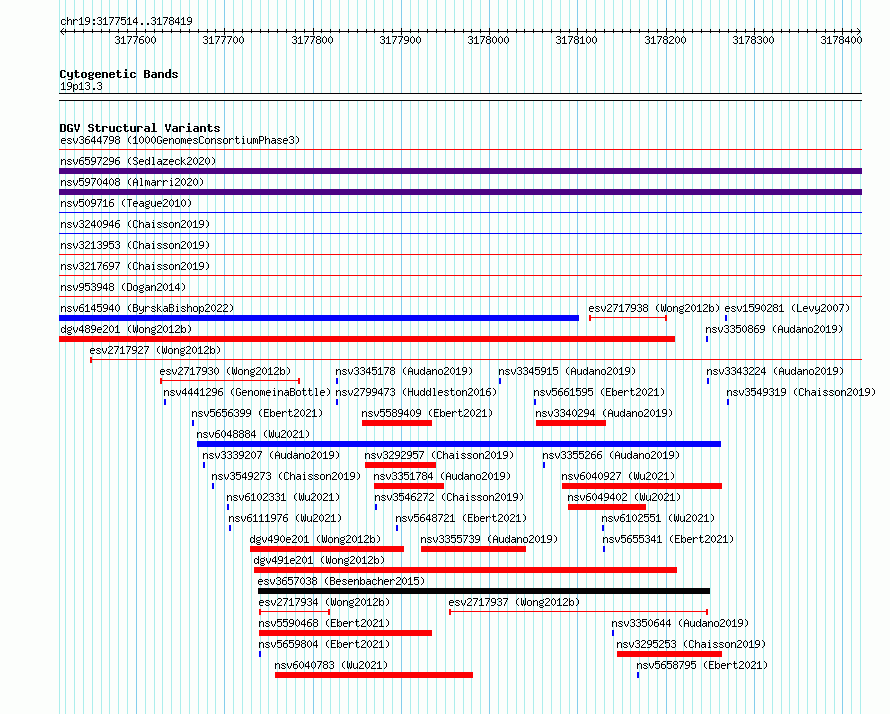Image resolution: width=890 pixels, height=714 pixels.
Task: Select the red dgv491e201 Wong2012b bar
Action: [x=465, y=570]
